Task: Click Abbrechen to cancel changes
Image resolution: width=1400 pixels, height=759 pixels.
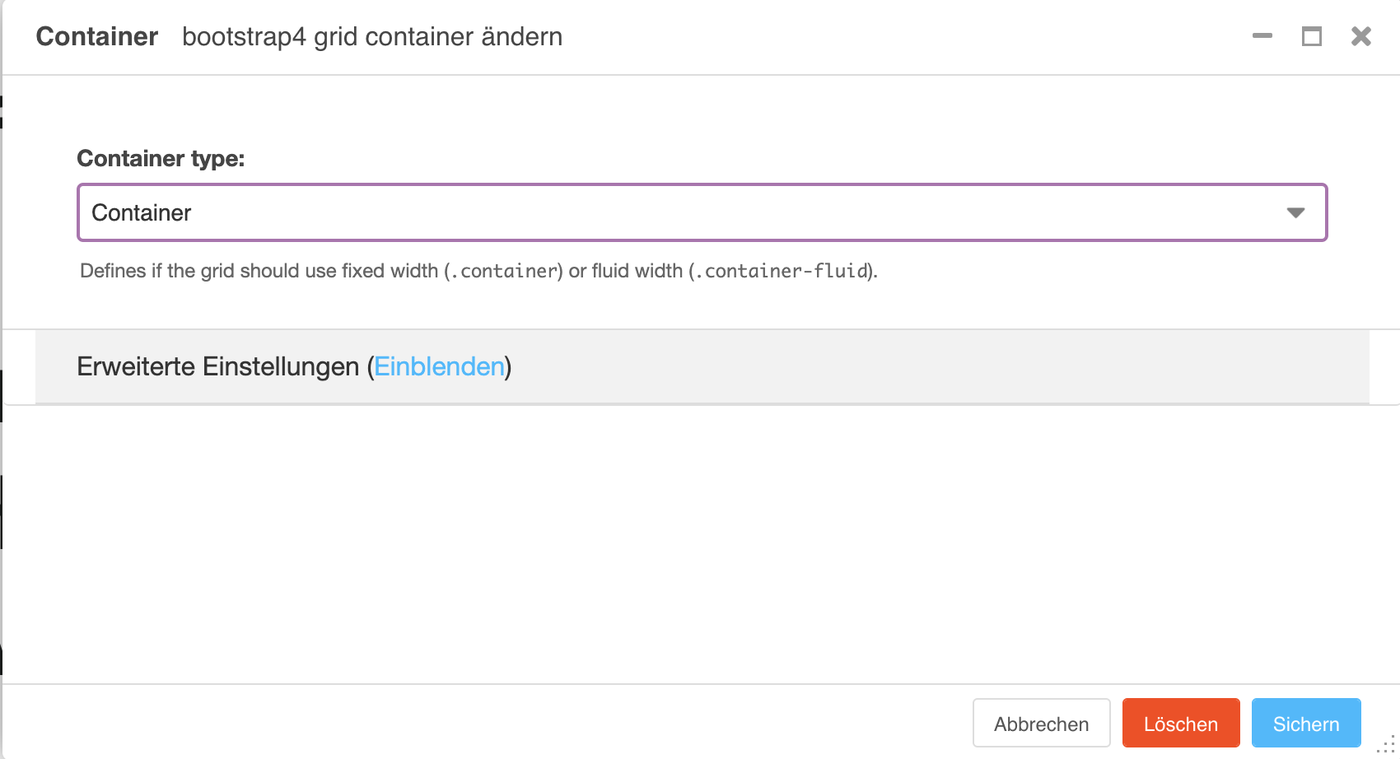Action: [1041, 723]
